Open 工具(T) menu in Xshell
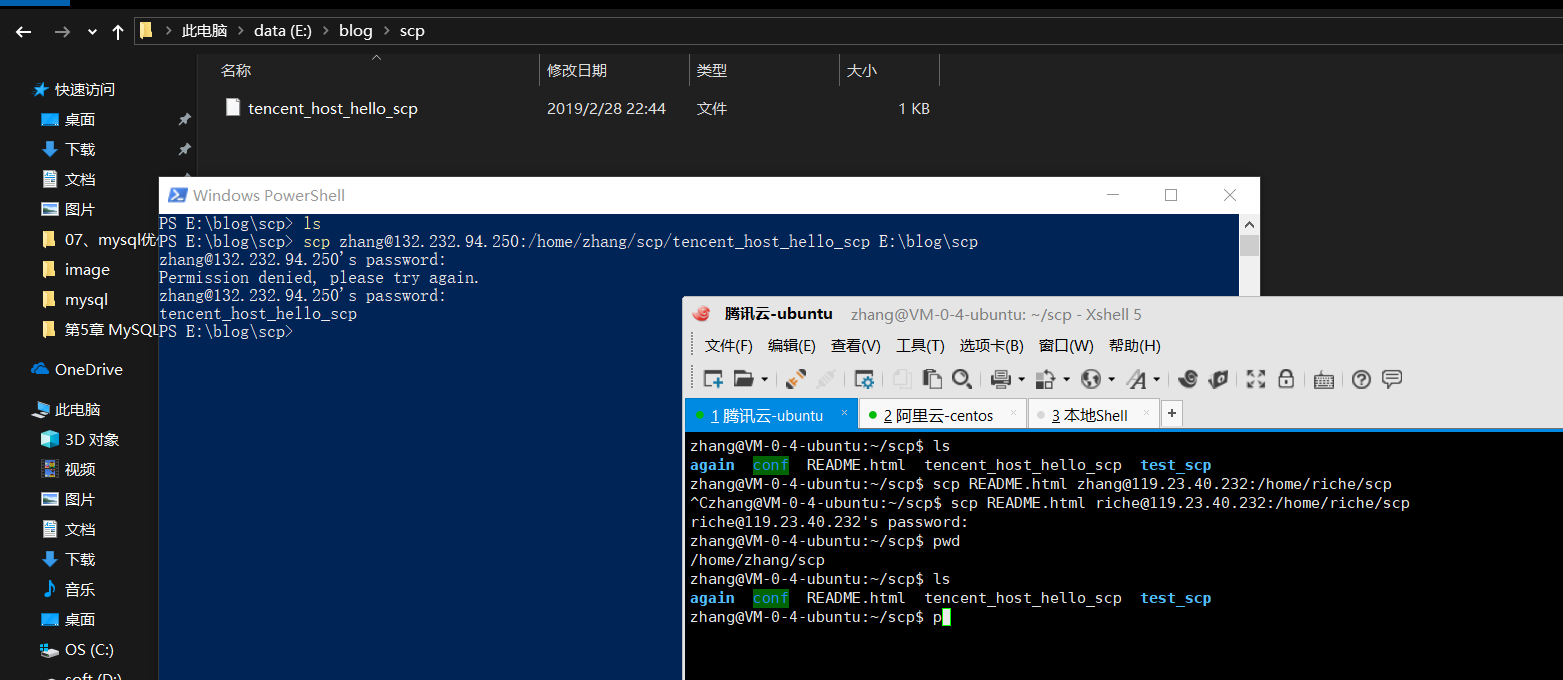The height and width of the screenshot is (680, 1563). pyautogui.click(x=920, y=345)
